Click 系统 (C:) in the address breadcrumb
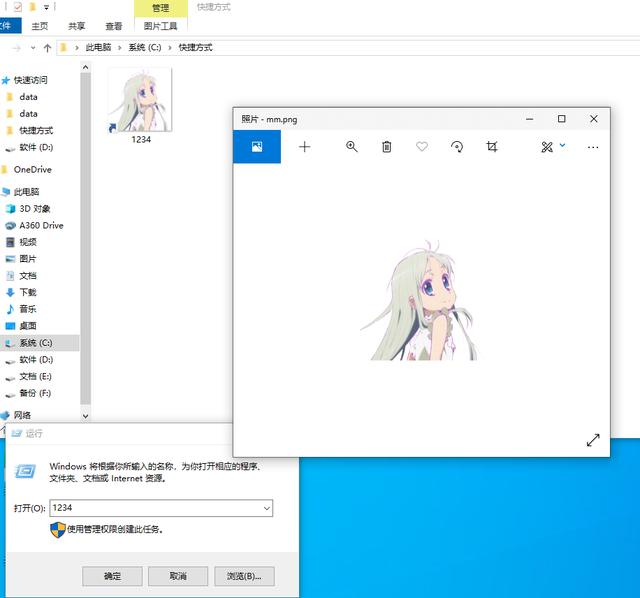 click(145, 48)
